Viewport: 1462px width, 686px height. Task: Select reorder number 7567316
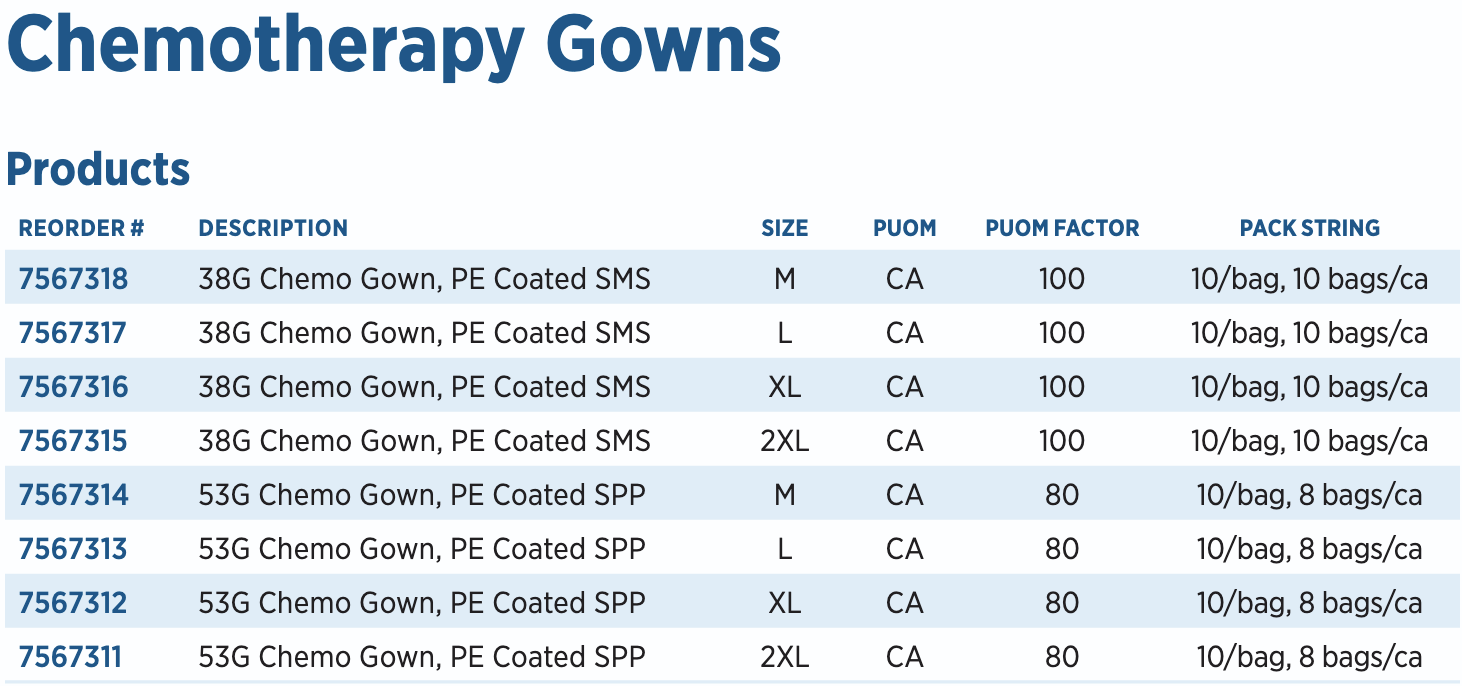[73, 387]
